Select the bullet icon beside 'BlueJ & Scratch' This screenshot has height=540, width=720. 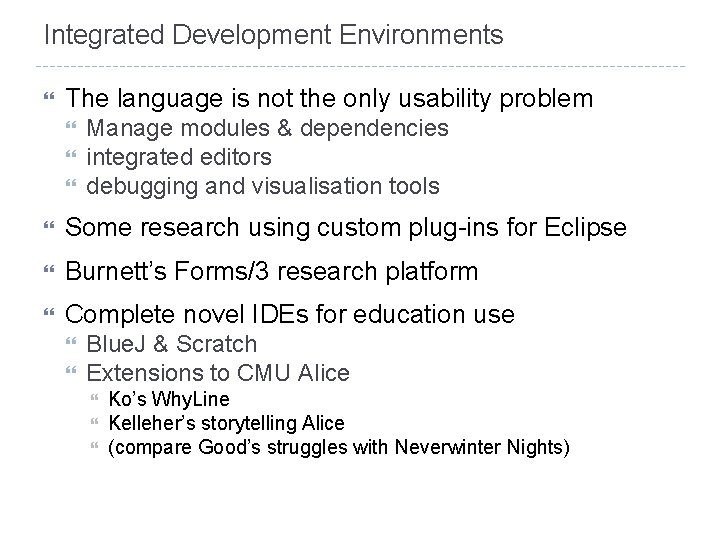pos(71,341)
